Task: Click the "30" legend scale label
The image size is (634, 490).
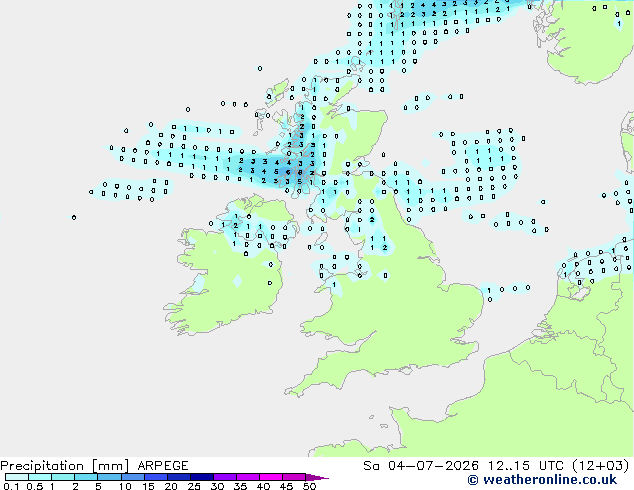Action: tap(217, 486)
